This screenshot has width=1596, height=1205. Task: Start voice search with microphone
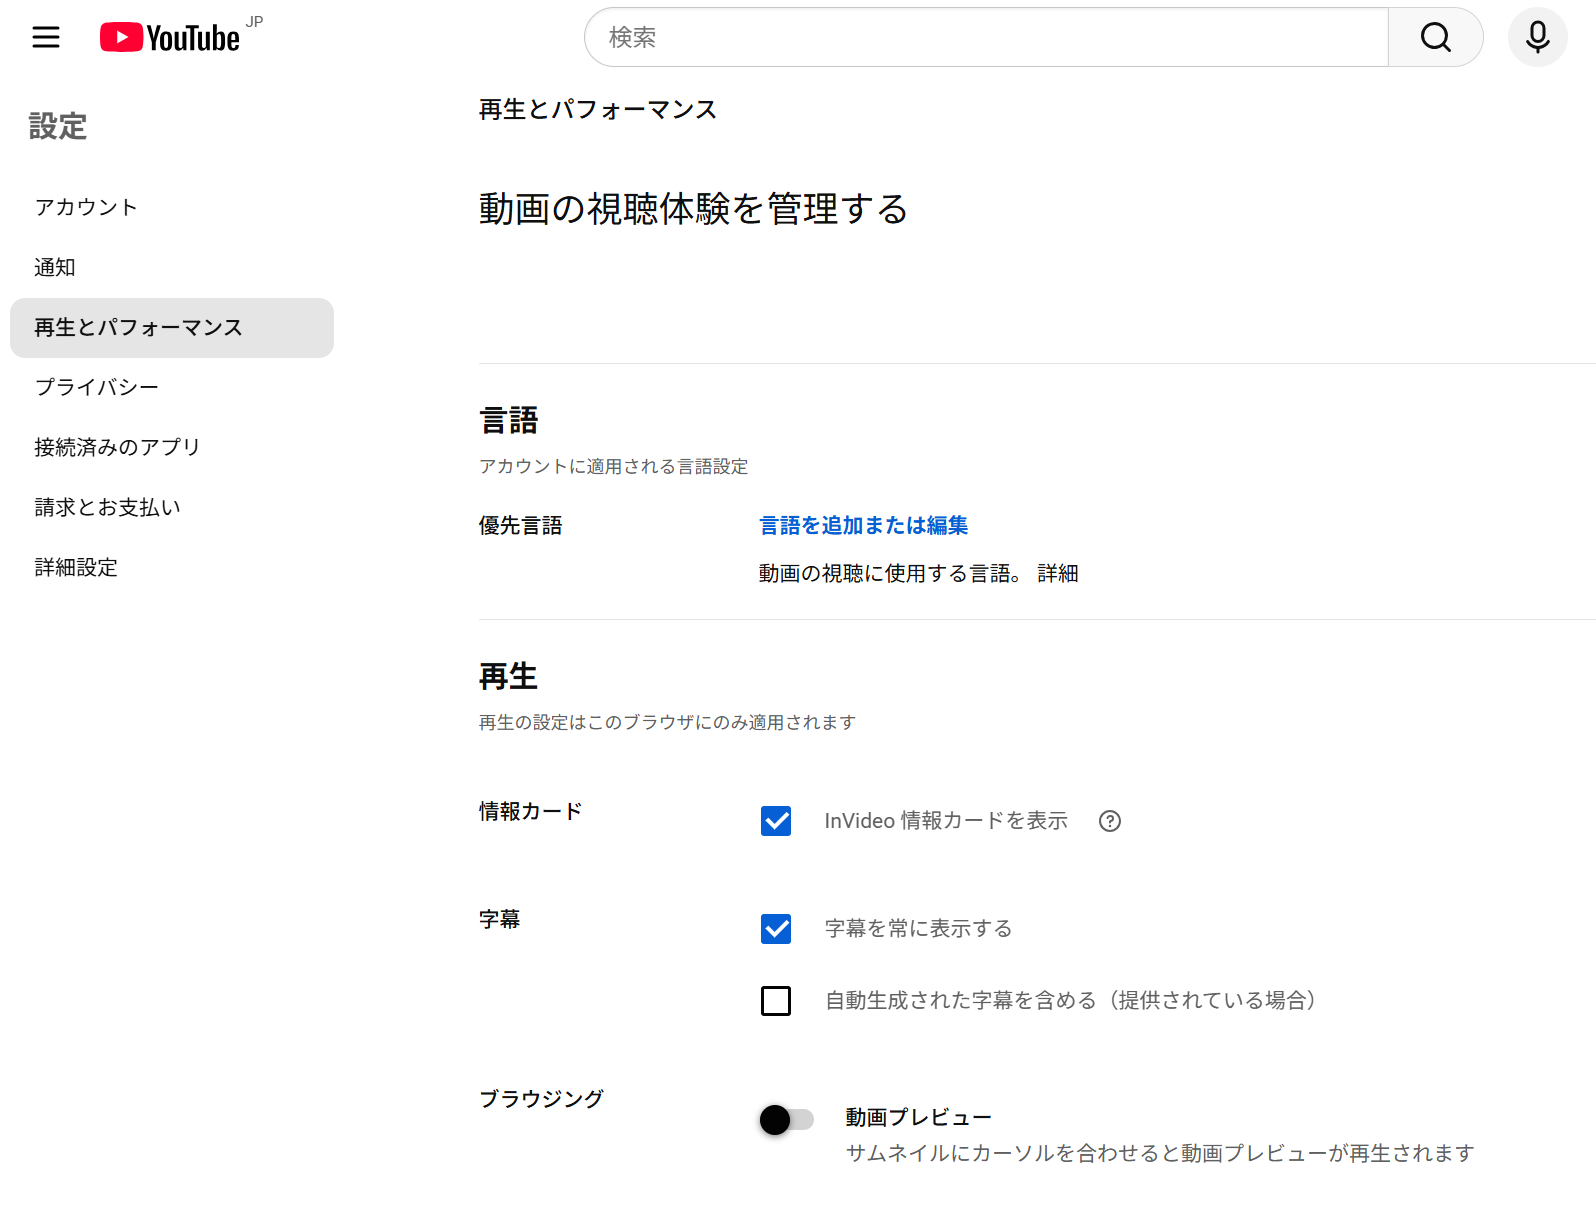coord(1537,38)
